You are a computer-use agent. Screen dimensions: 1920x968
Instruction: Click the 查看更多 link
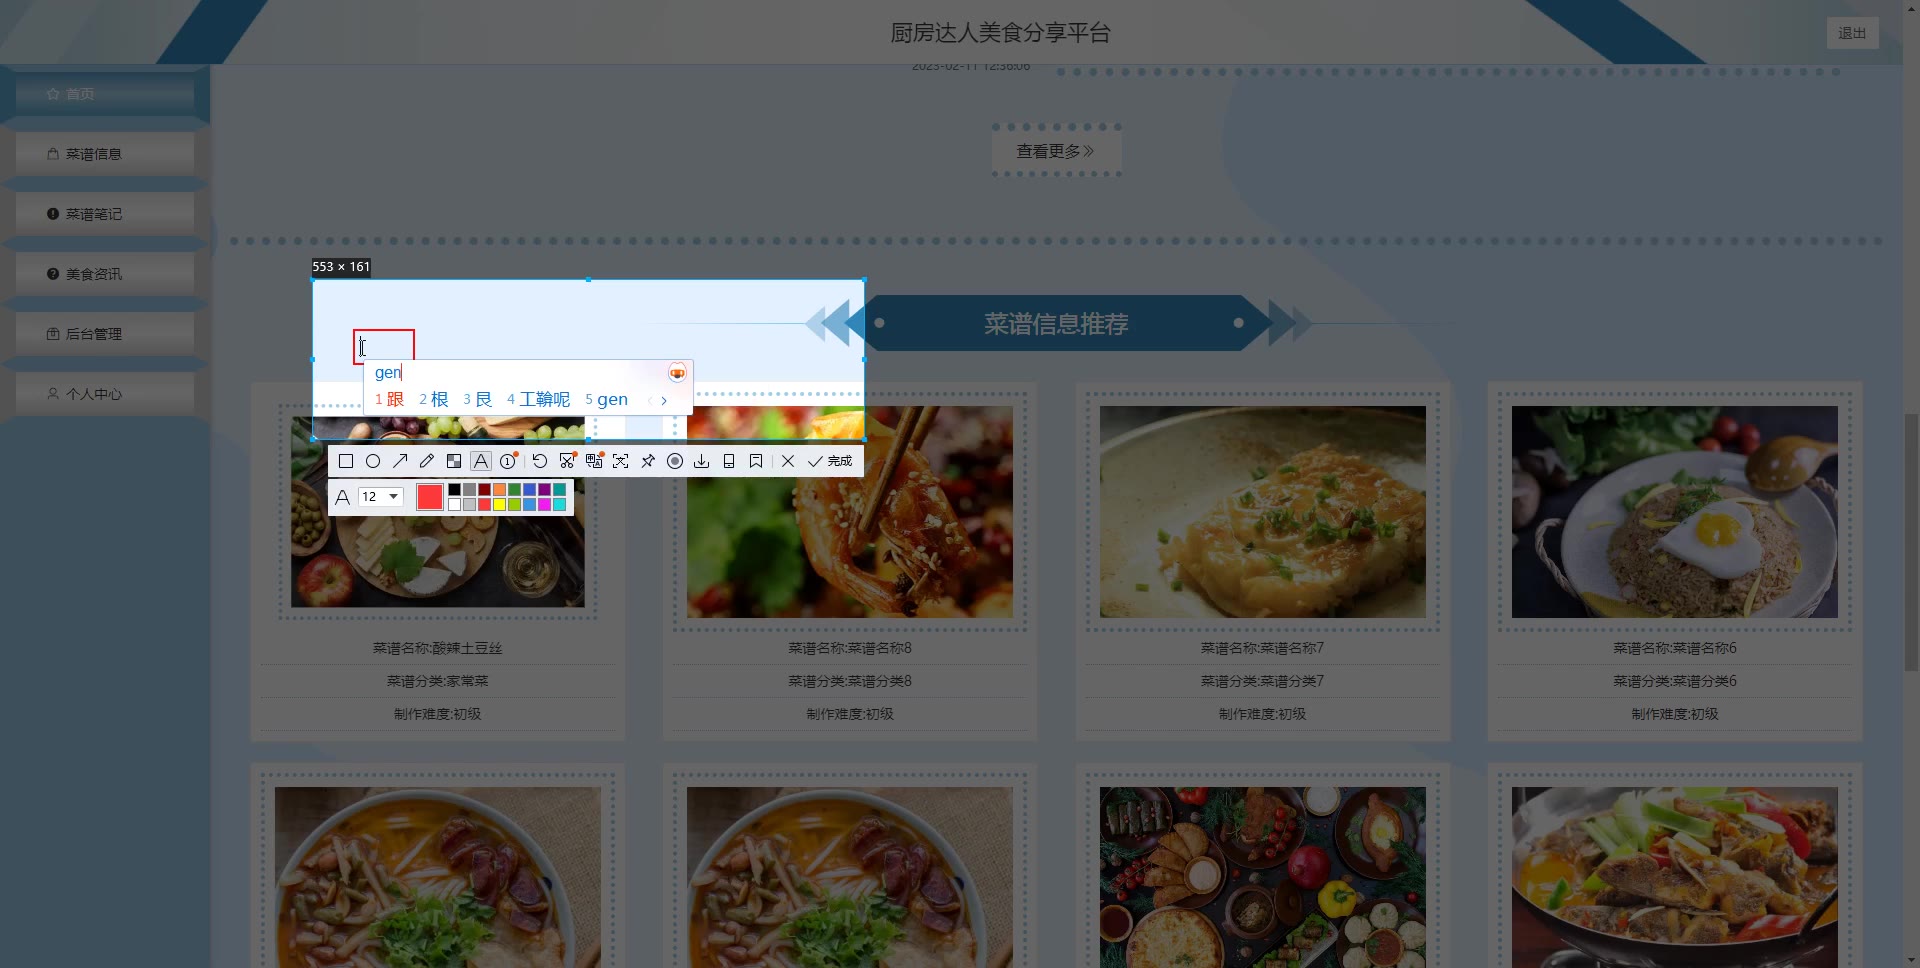[x=1056, y=151]
